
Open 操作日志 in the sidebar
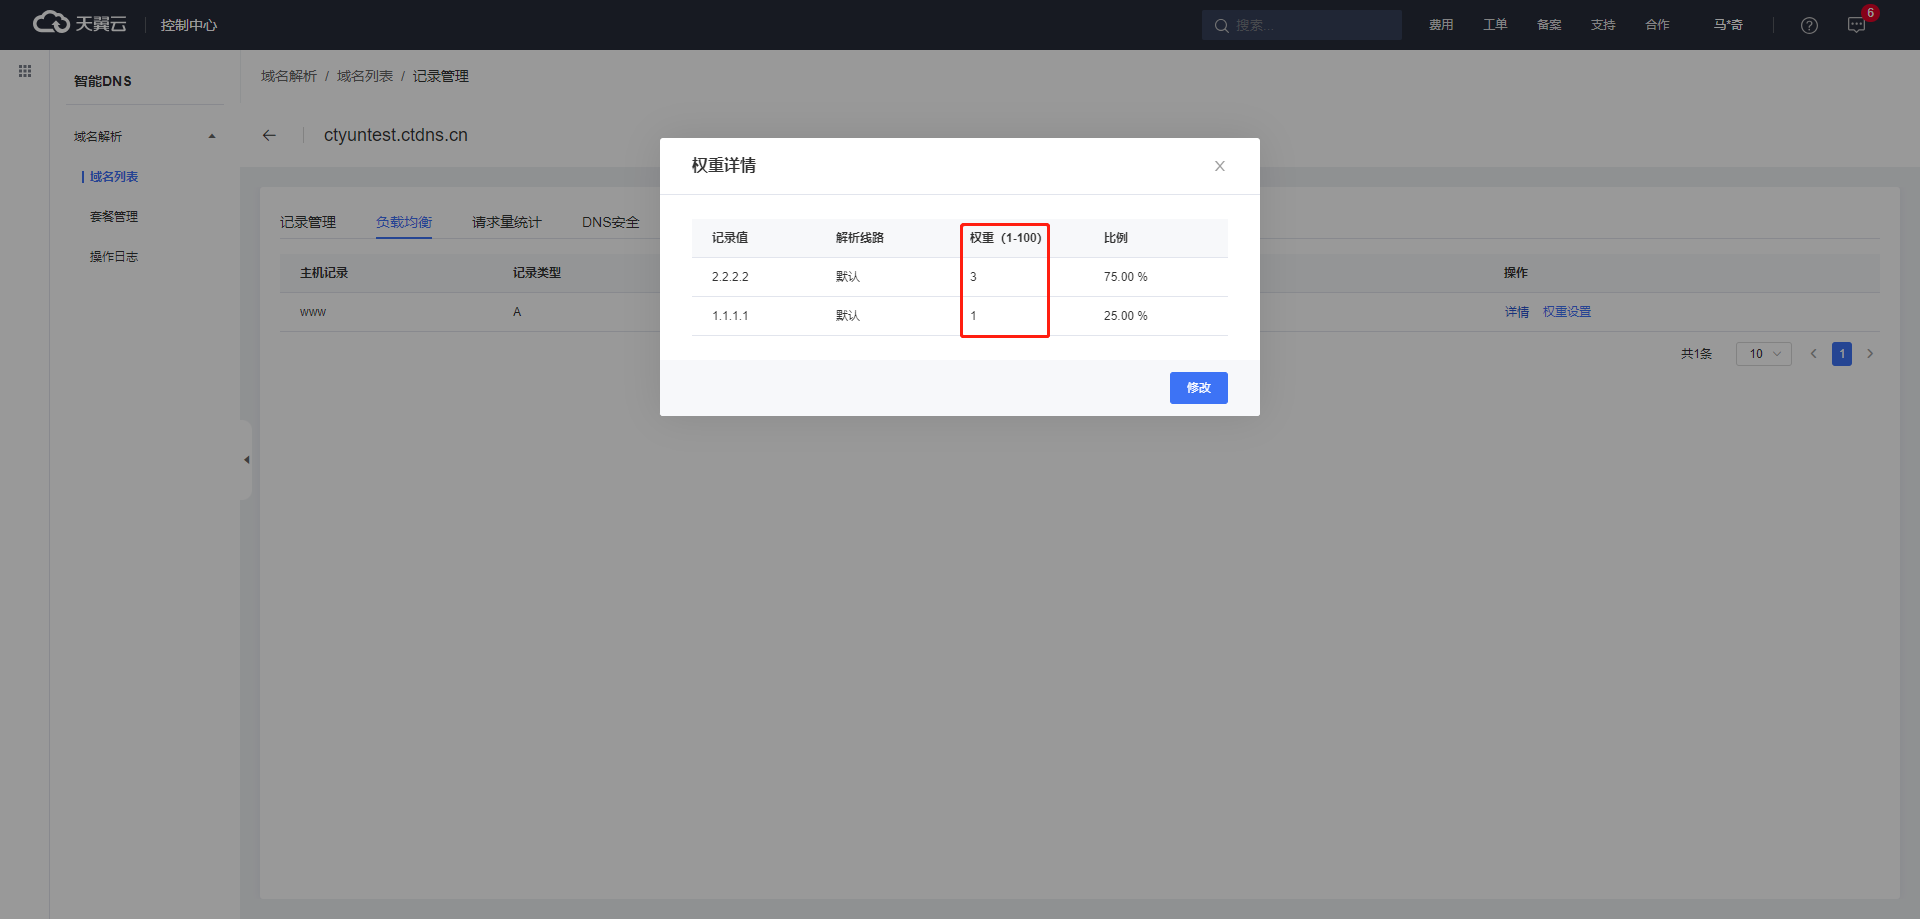coord(114,257)
